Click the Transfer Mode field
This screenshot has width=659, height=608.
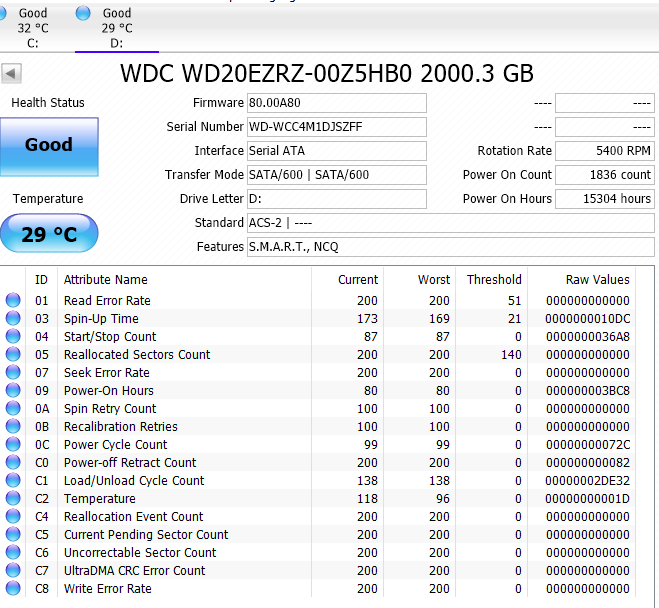pyautogui.click(x=337, y=175)
